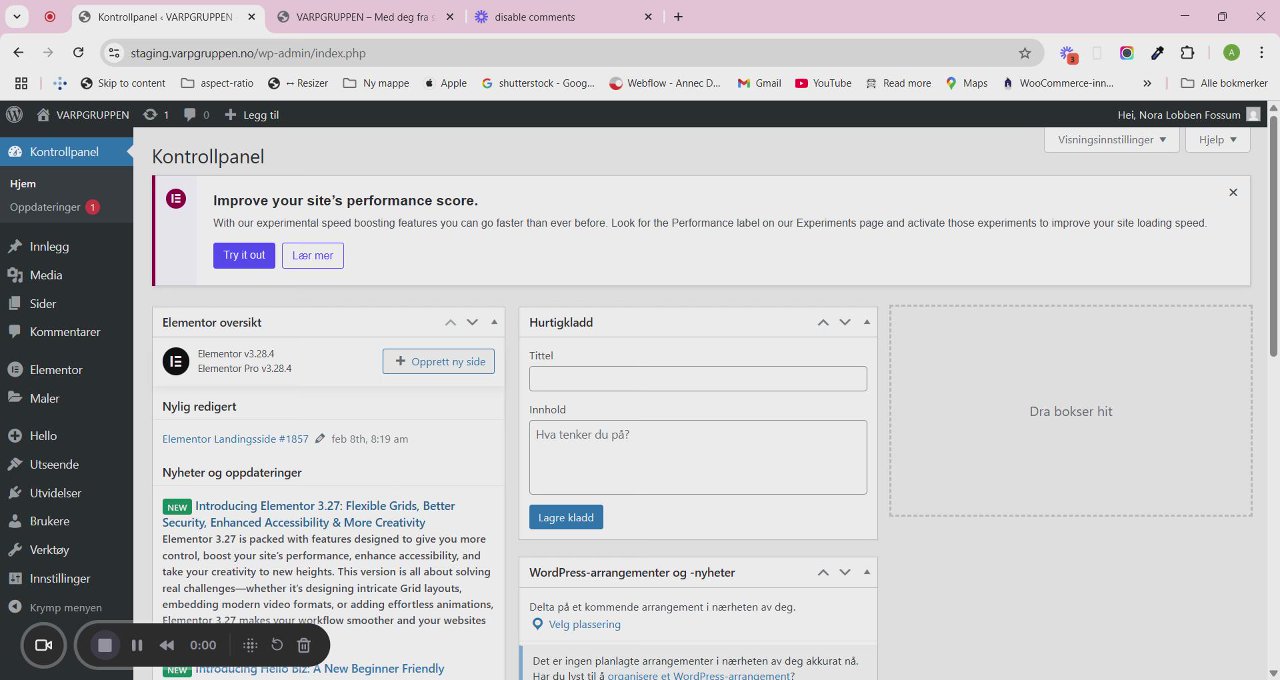Screen dimensions: 1280x680
Task: Open the browser extensions puzzle icon
Action: coord(1187,53)
